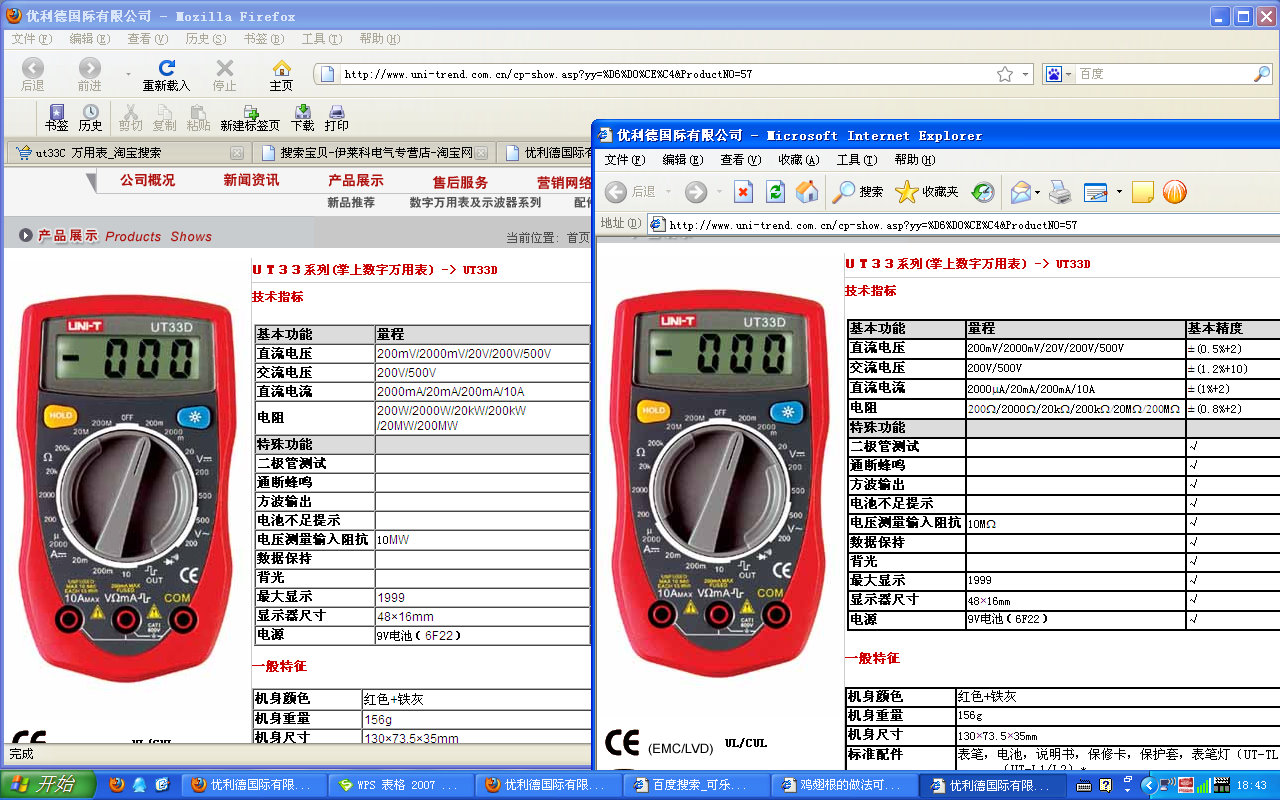The width and height of the screenshot is (1280, 800).
Task: Select cell 200V/500V in IE table
Action: [x=1075, y=368]
